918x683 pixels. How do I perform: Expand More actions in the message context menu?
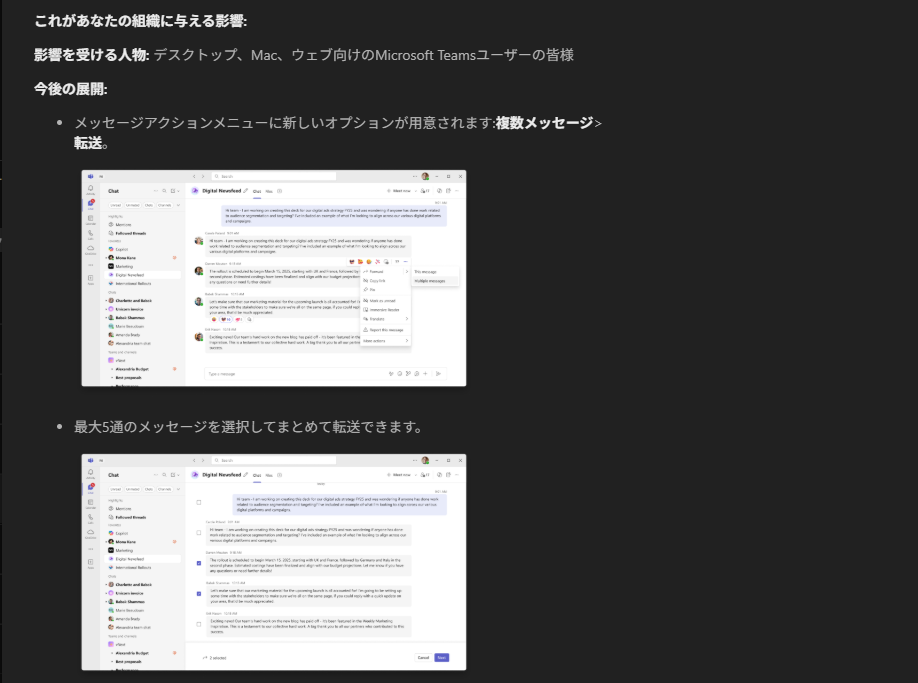click(406, 341)
